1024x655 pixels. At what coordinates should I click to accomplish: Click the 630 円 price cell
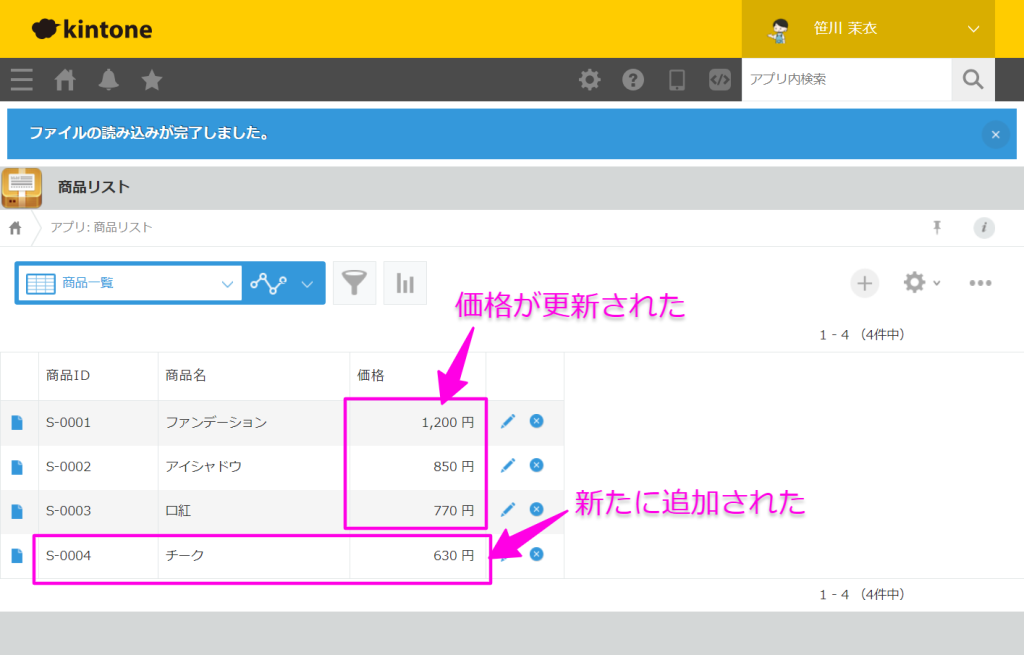pyautogui.click(x=418, y=556)
